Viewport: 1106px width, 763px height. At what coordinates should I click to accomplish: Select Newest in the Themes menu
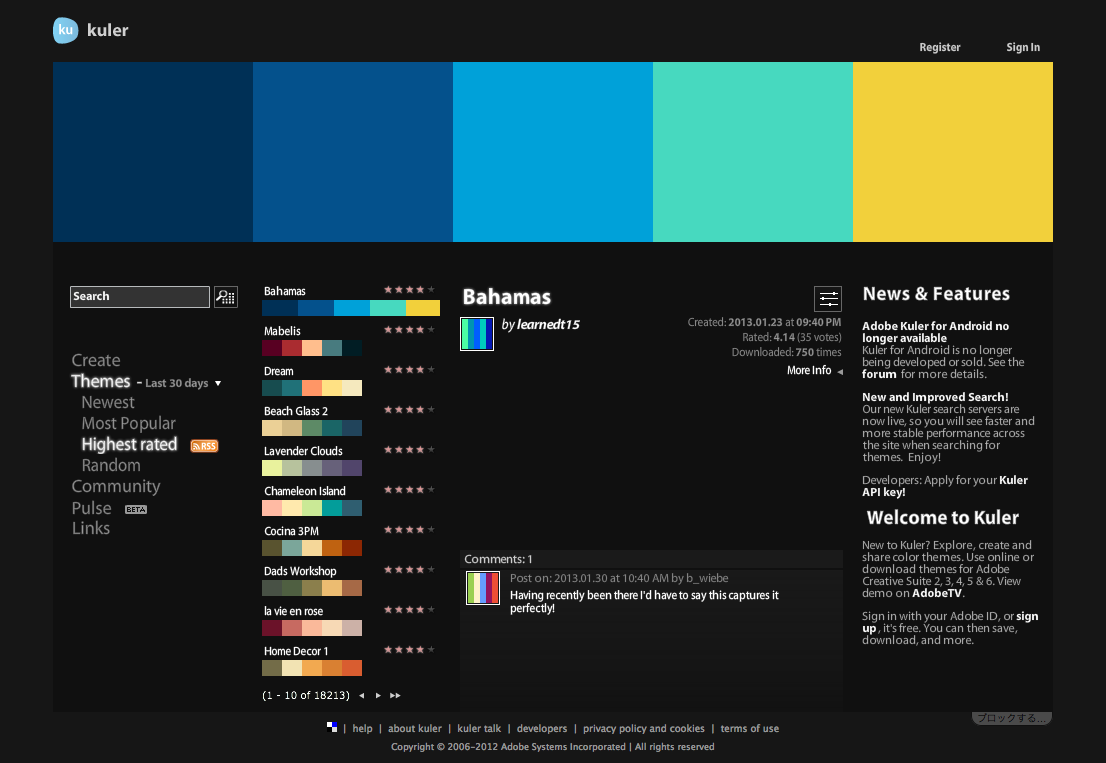[x=108, y=402]
